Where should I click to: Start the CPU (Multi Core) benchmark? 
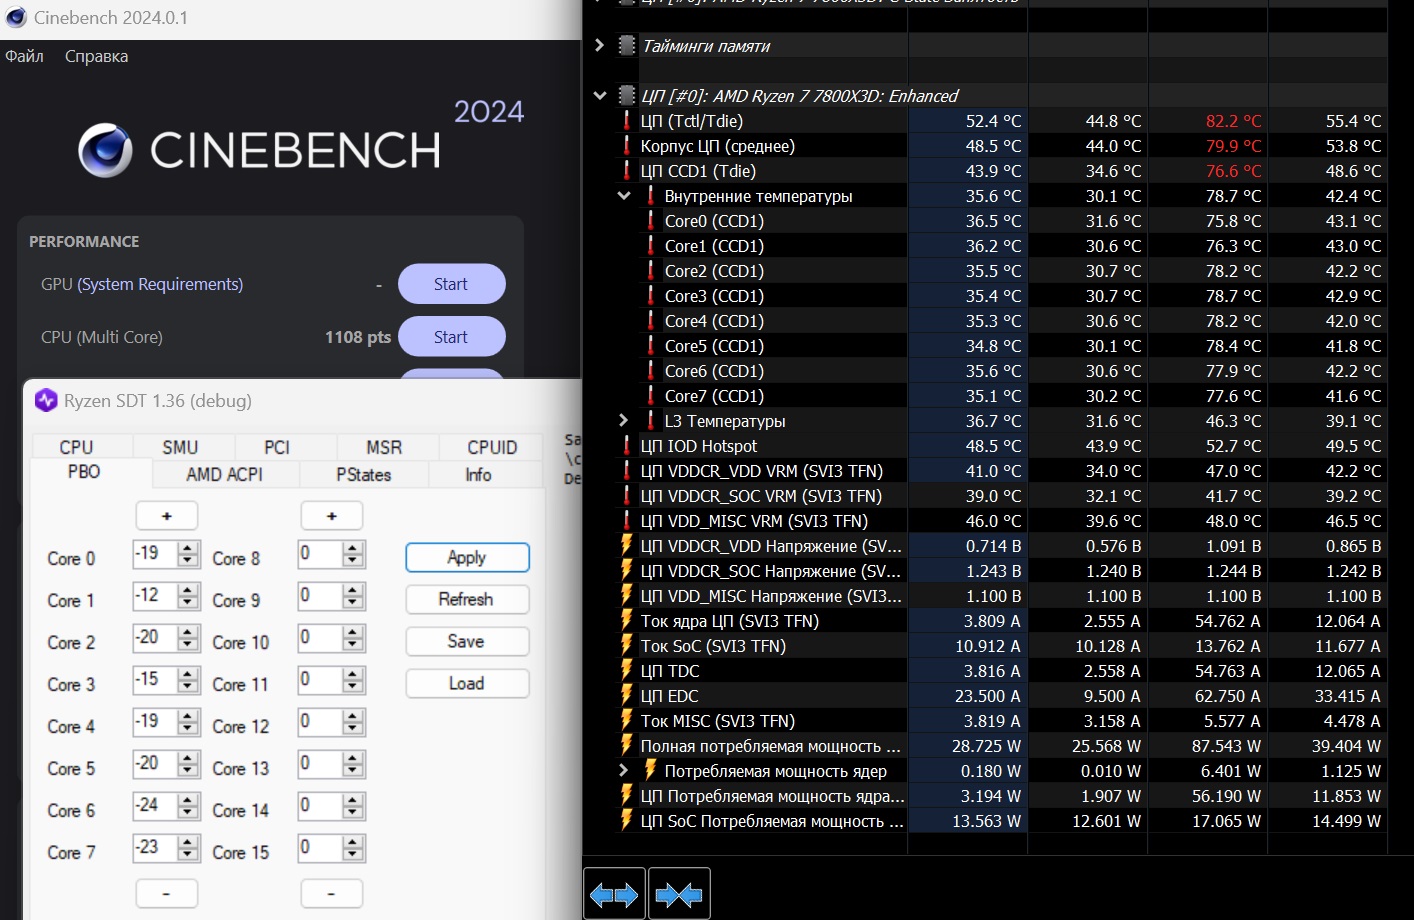[x=451, y=337]
